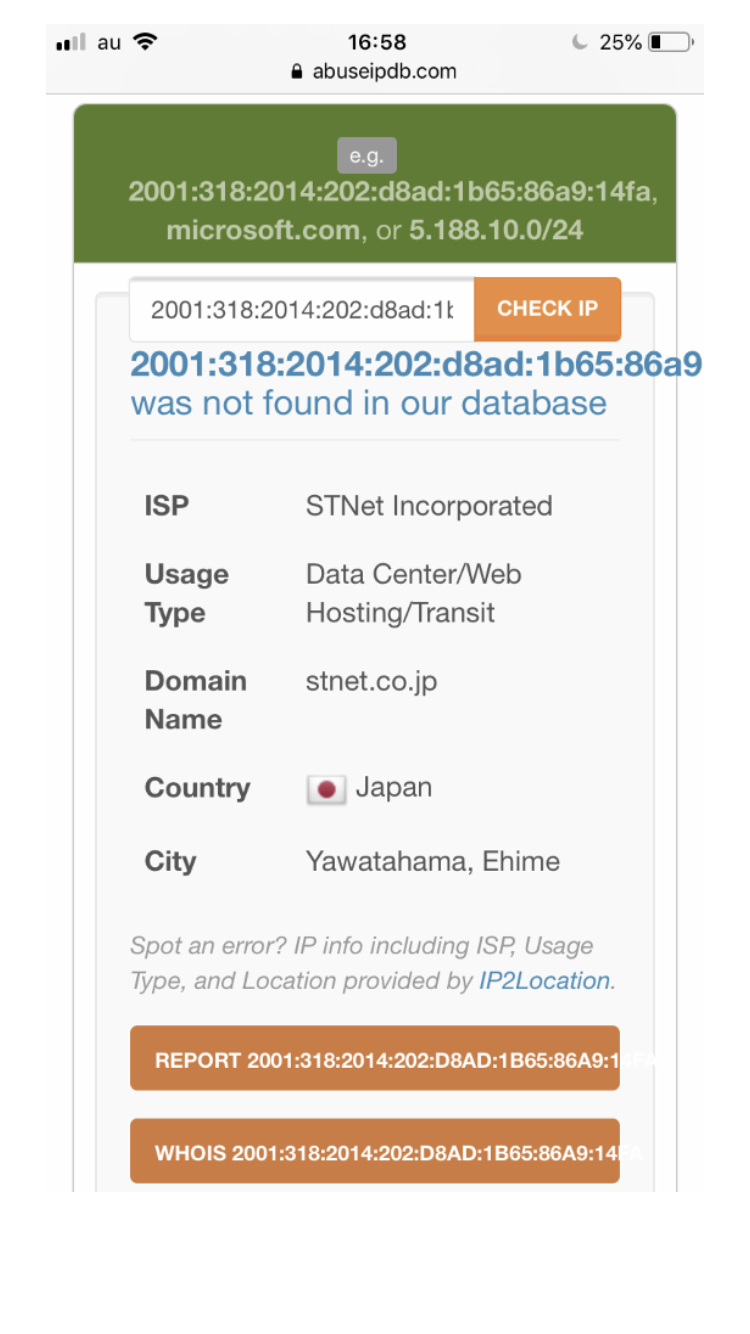Click the microsoft.com example text
Viewport: 750px width, 1334px height.
coord(262,231)
